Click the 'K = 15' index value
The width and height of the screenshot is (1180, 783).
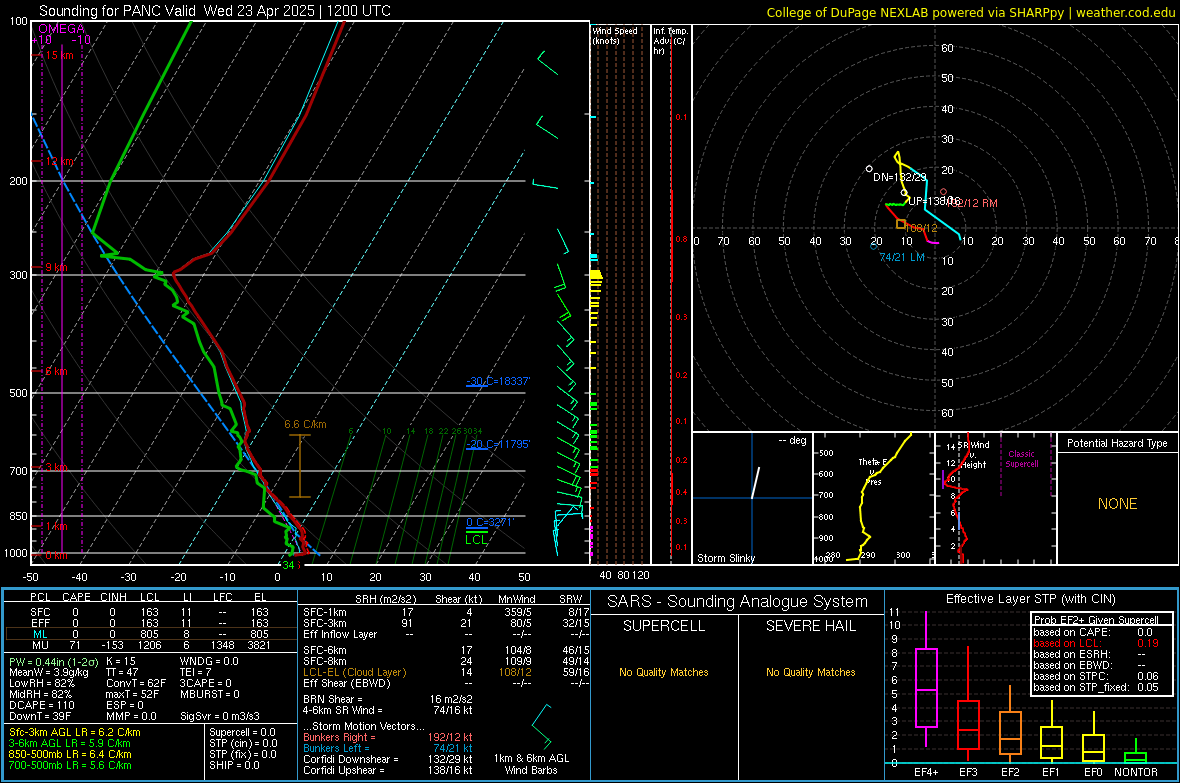120,661
